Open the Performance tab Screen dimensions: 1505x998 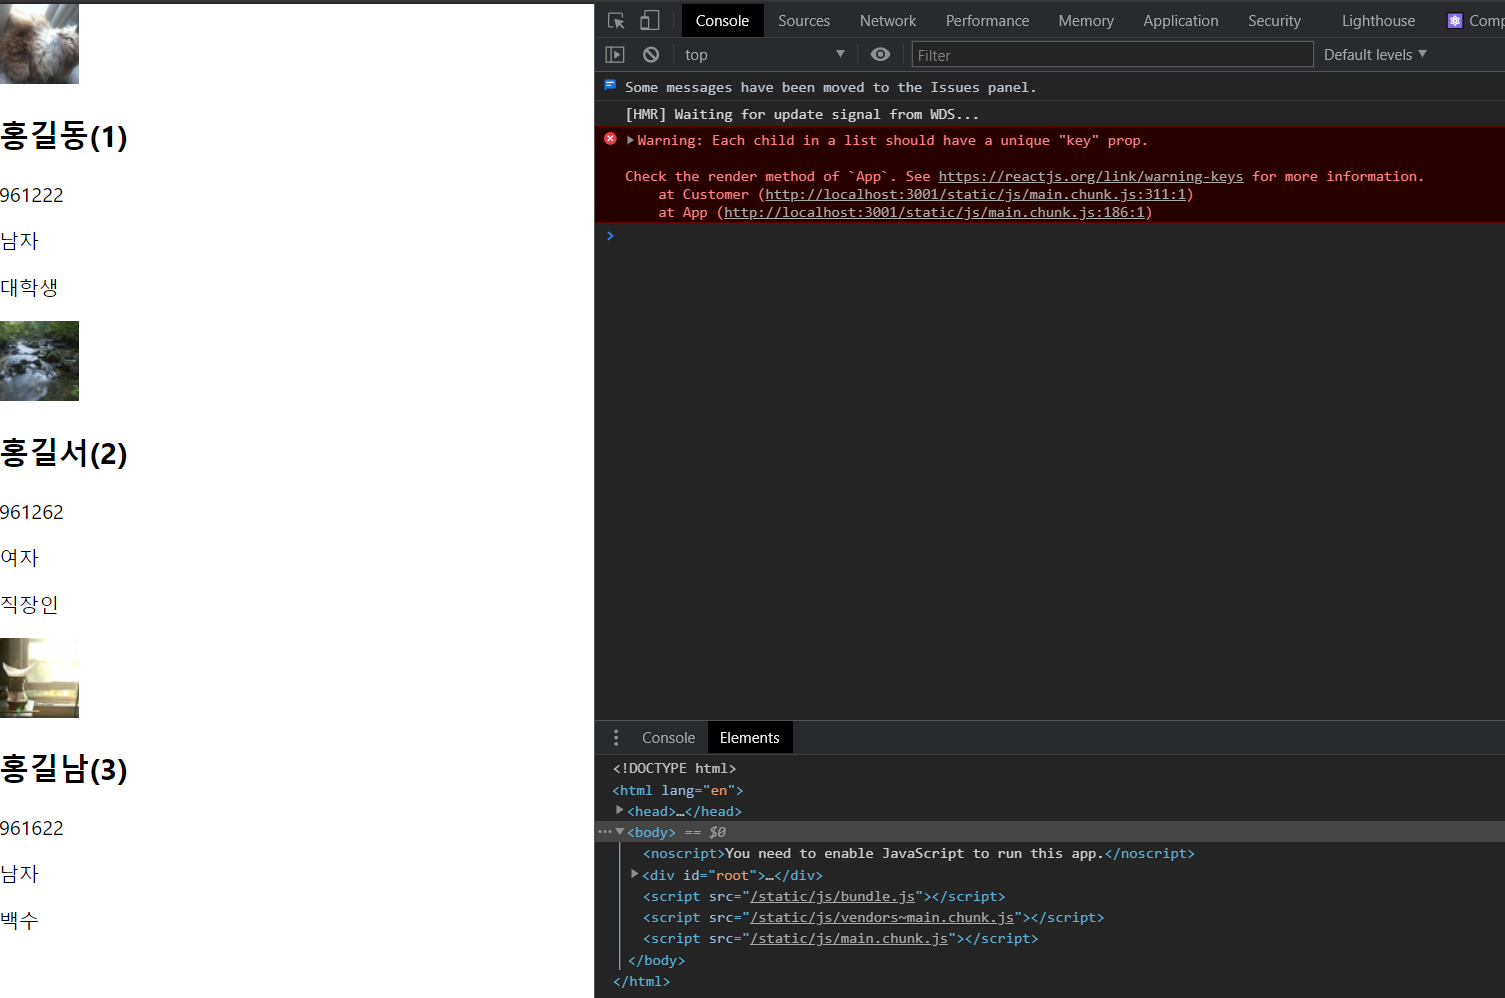tap(987, 21)
